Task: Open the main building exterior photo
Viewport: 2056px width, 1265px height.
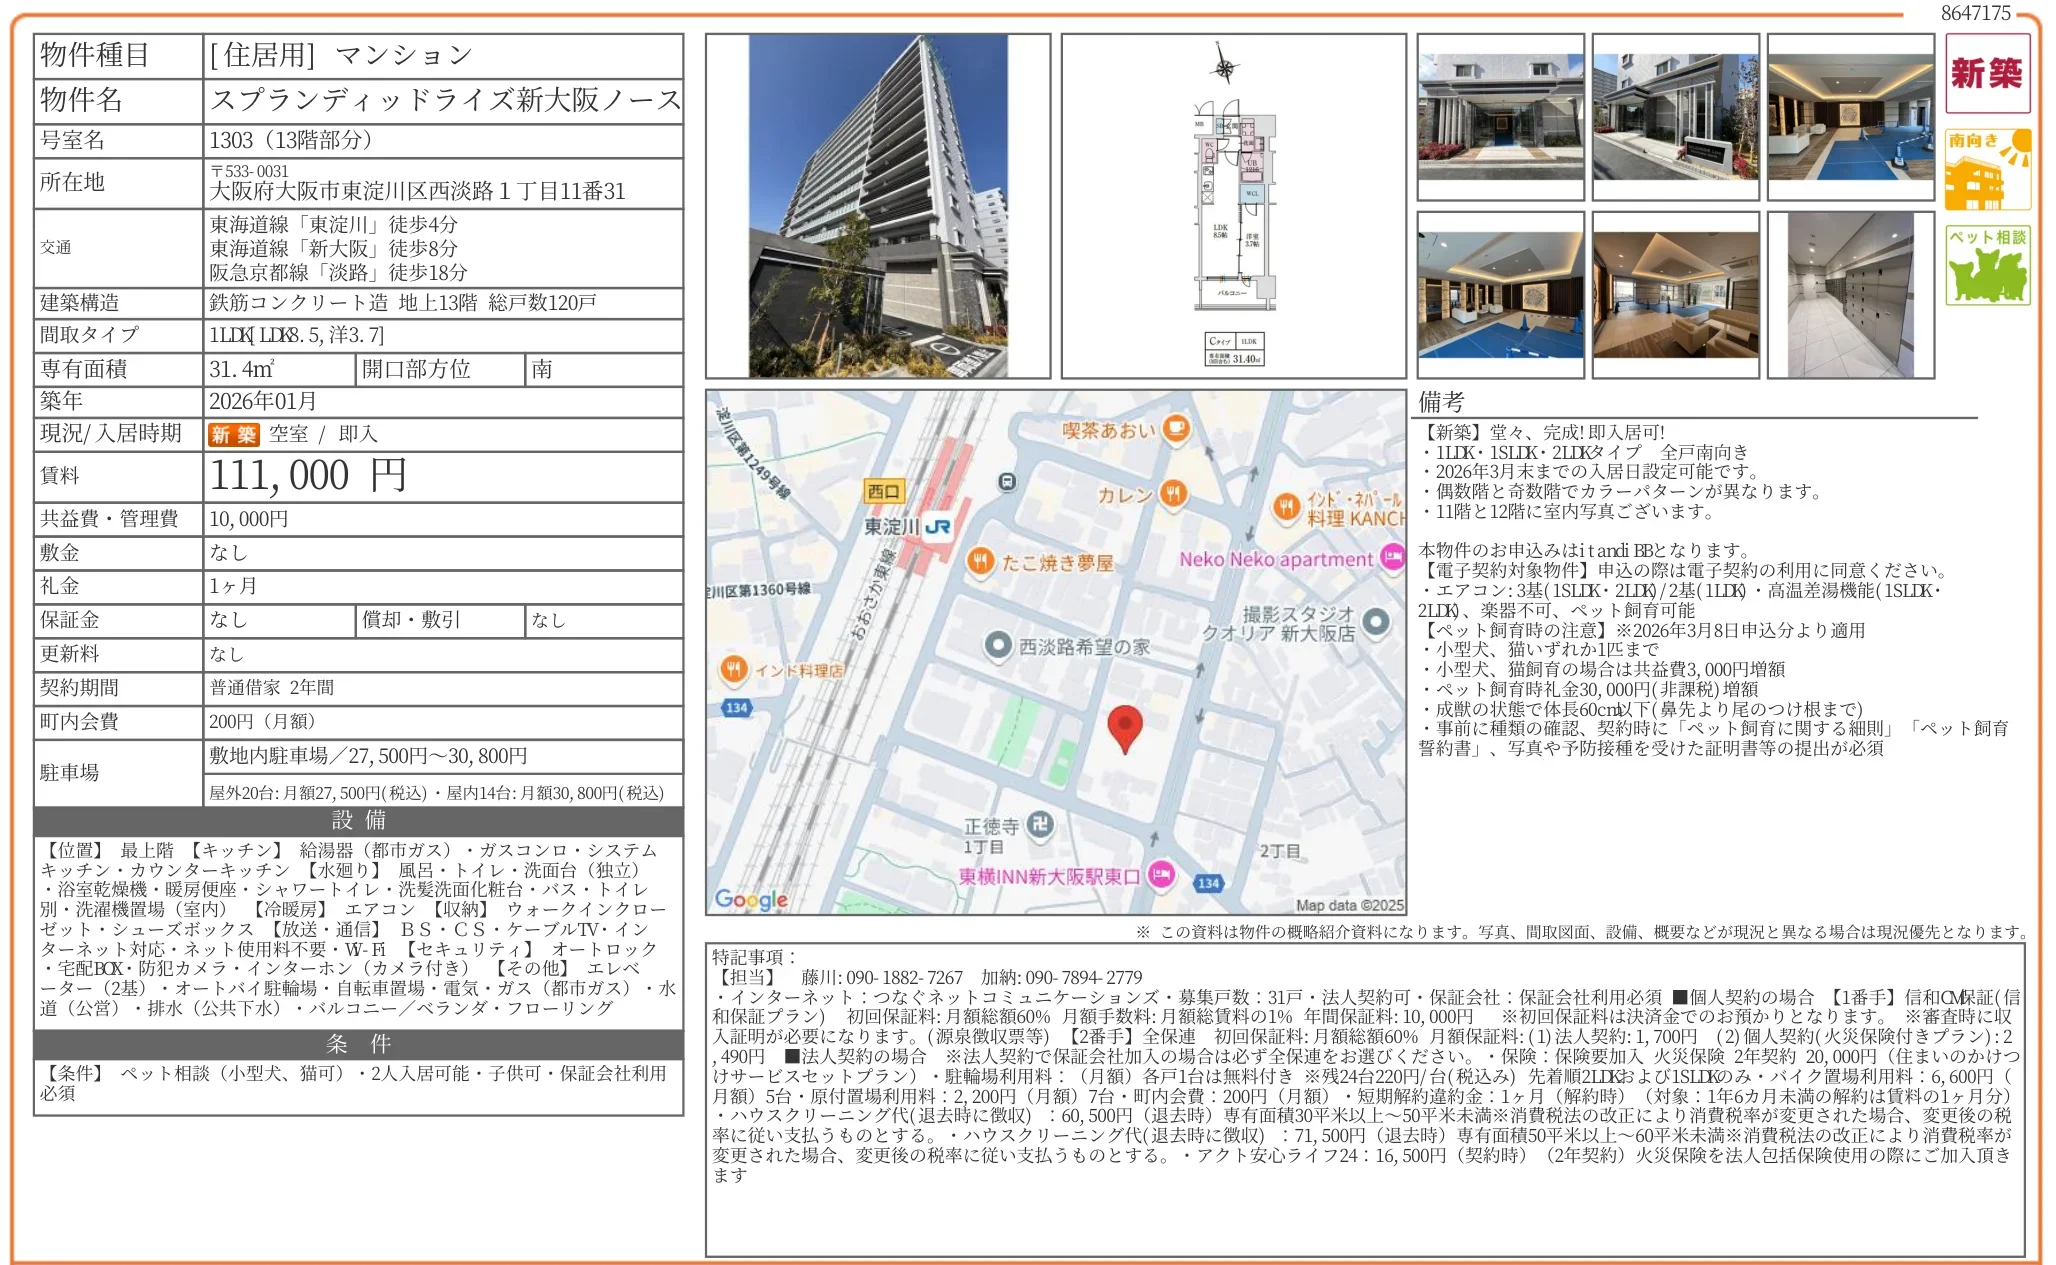Action: [877, 206]
